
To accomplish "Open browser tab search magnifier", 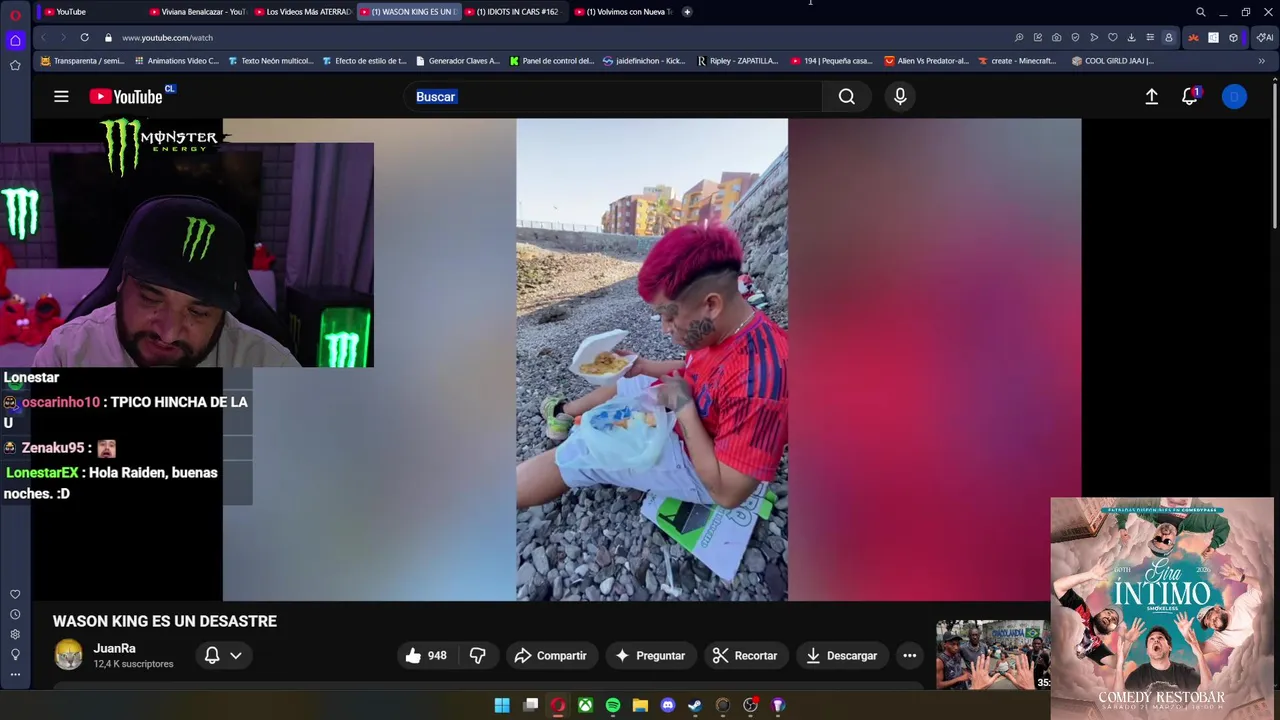I will click(1201, 12).
